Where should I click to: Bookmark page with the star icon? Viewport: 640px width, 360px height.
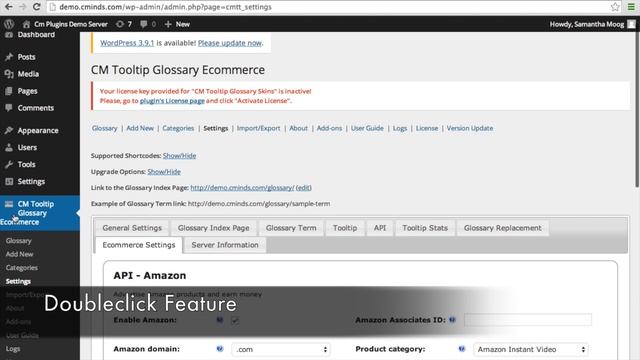click(615, 7)
